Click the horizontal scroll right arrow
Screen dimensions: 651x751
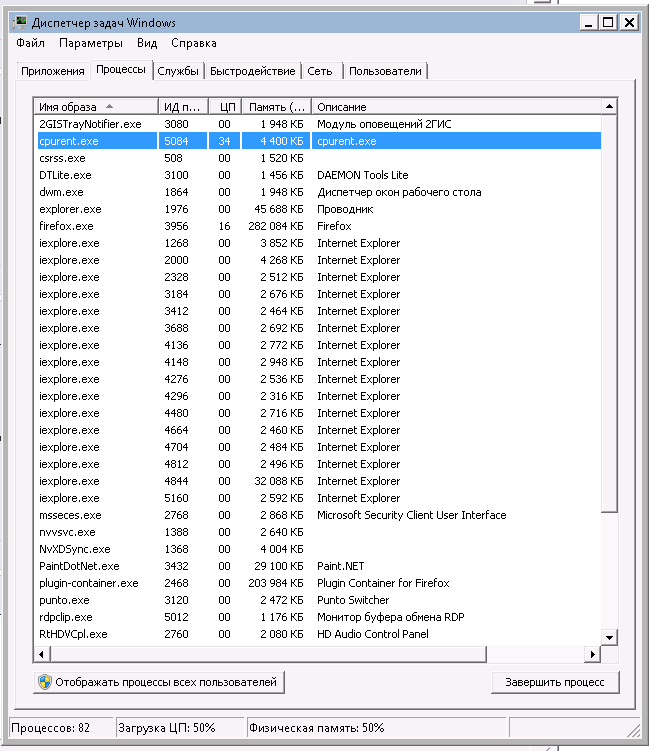593,653
